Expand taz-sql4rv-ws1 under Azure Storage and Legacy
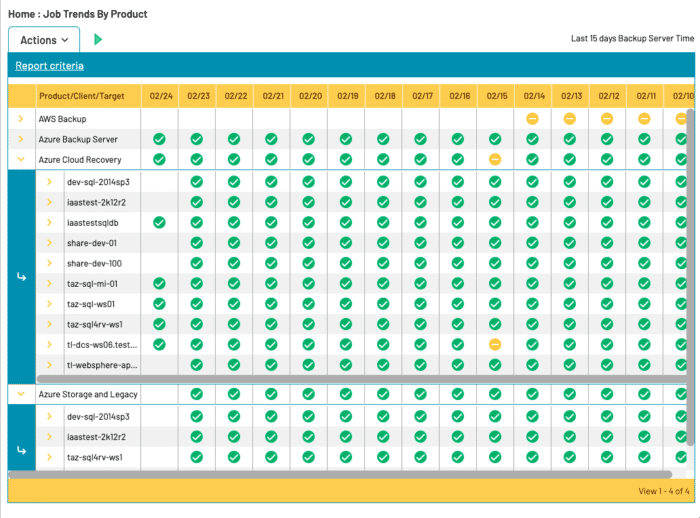 (50, 457)
